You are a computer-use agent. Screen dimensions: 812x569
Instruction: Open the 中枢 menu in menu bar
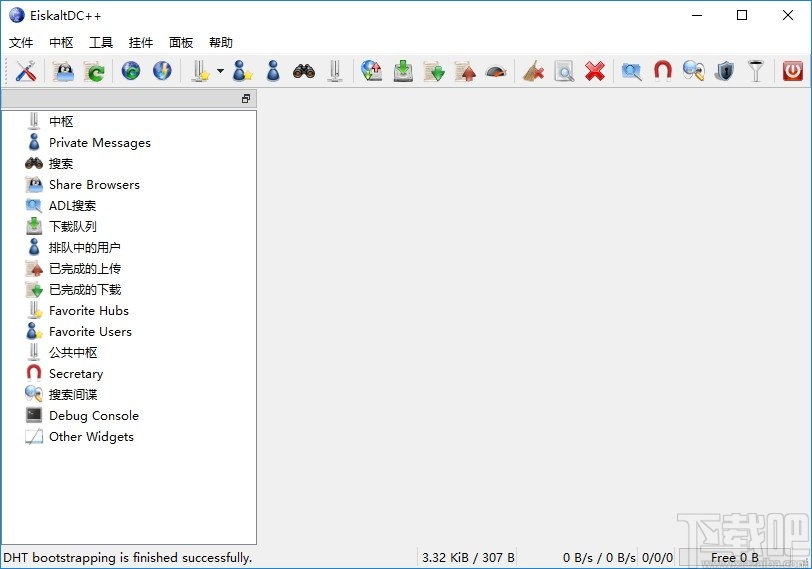61,42
